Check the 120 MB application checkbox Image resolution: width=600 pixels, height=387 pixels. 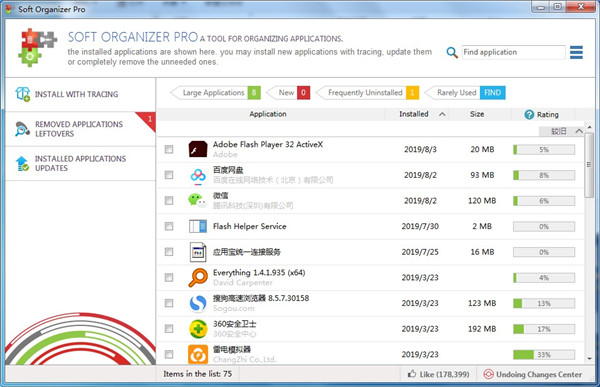(x=169, y=201)
